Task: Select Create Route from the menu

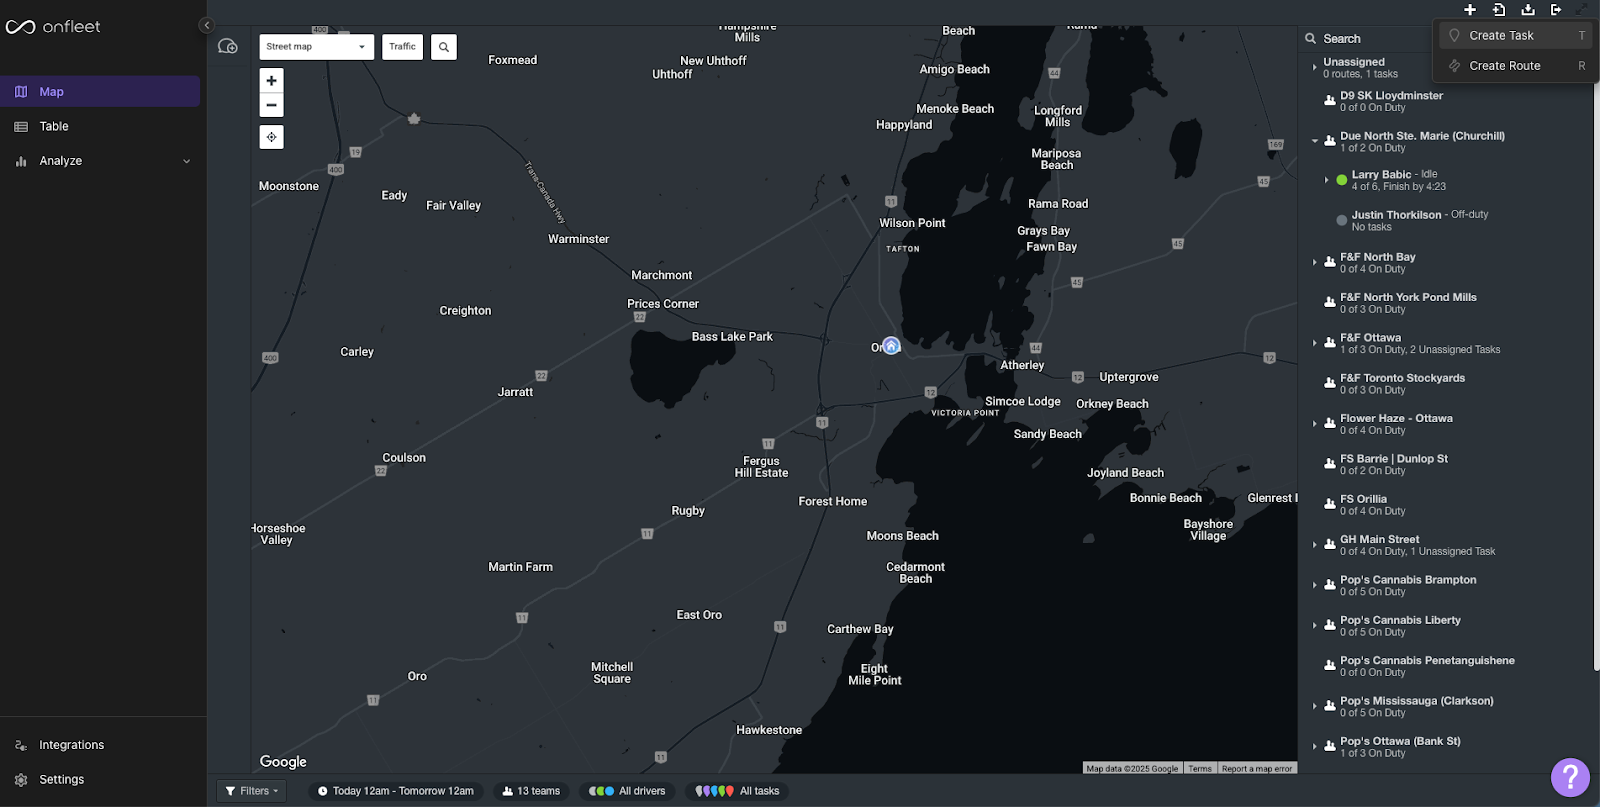Action: click(x=1504, y=66)
